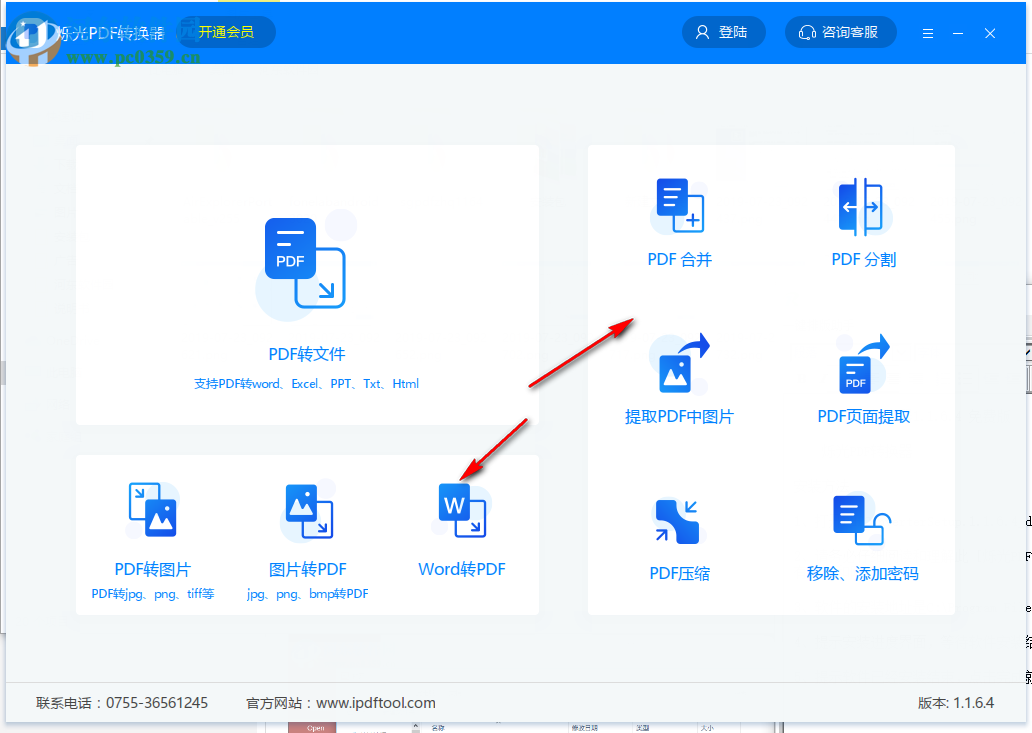
Task: Open the PDF分割 (PDF Split) tool
Action: (862, 220)
